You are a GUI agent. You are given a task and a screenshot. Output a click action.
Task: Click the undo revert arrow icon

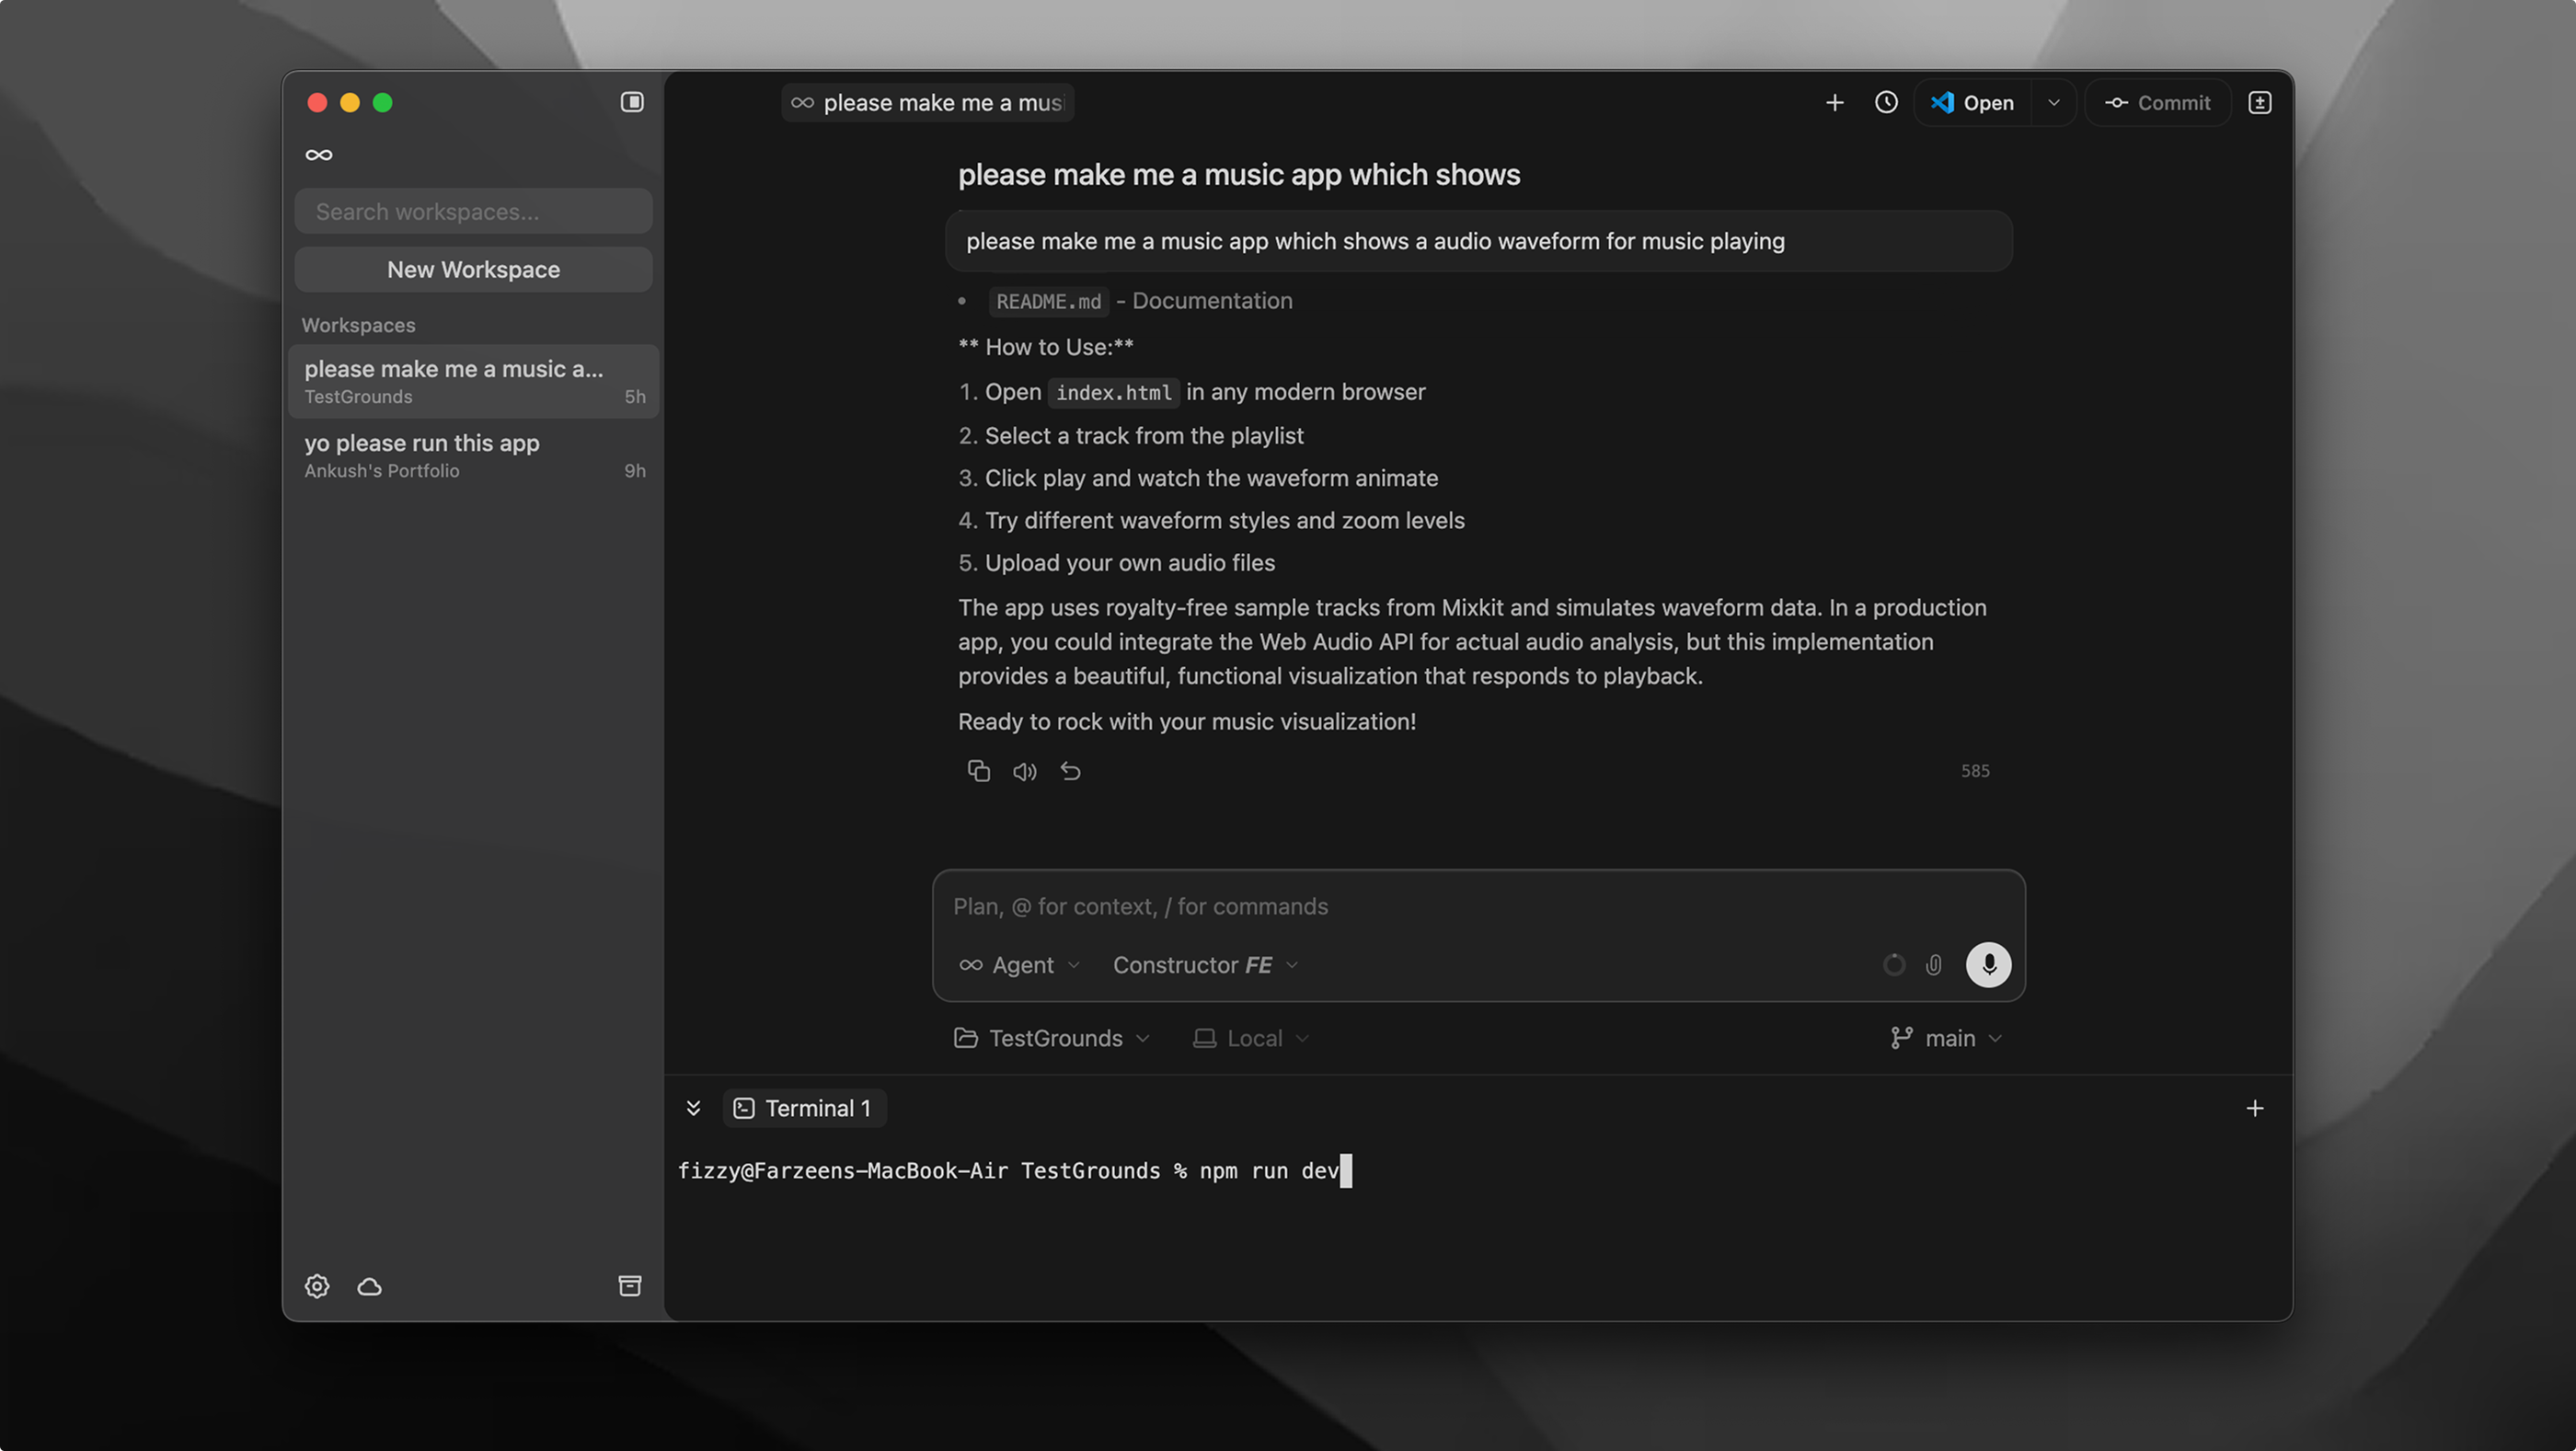[x=1070, y=771]
